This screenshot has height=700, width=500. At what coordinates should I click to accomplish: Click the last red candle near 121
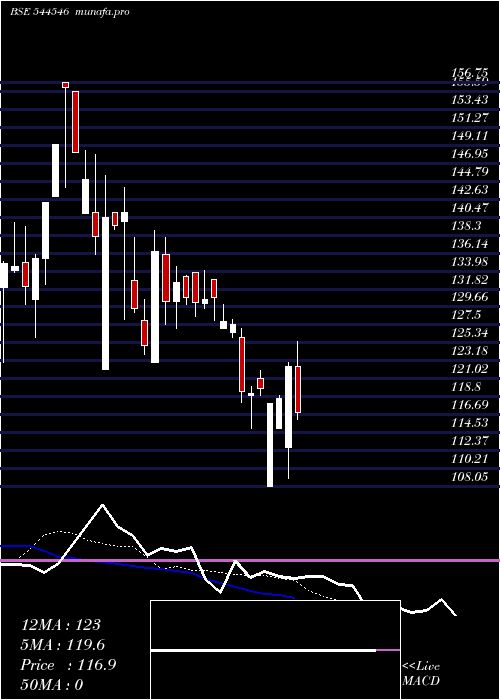(298, 389)
